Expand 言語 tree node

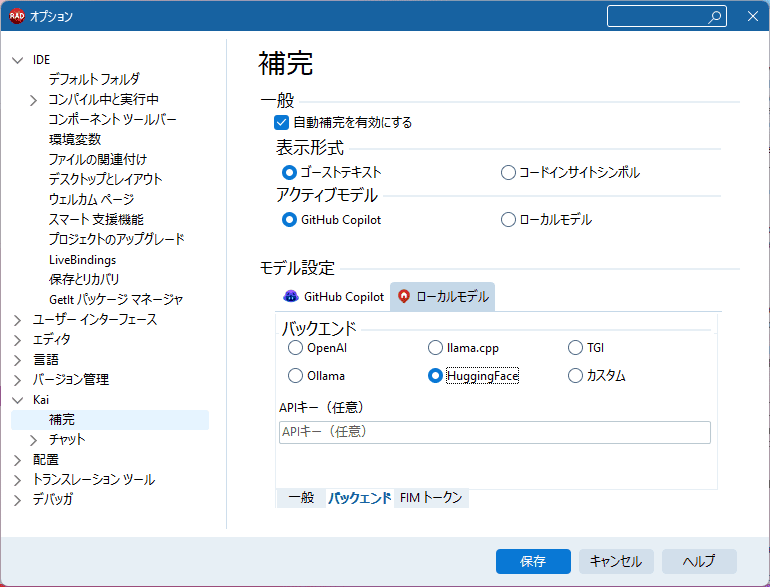click(18, 360)
